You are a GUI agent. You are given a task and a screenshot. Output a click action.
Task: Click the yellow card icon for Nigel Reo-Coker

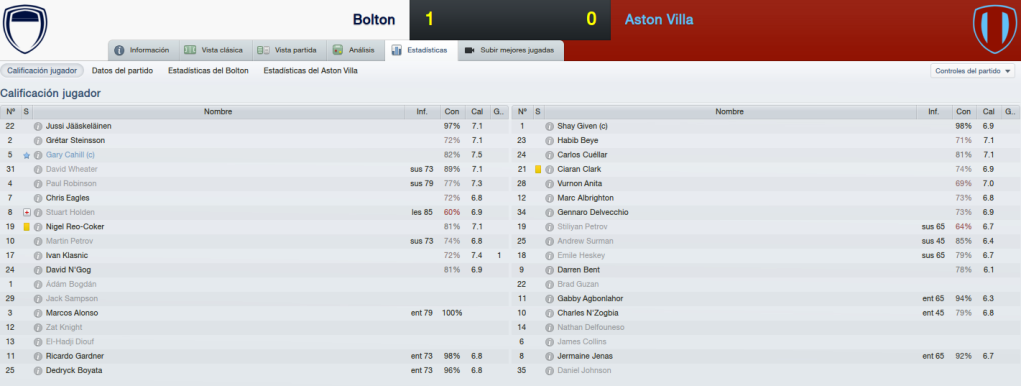[x=27, y=227]
